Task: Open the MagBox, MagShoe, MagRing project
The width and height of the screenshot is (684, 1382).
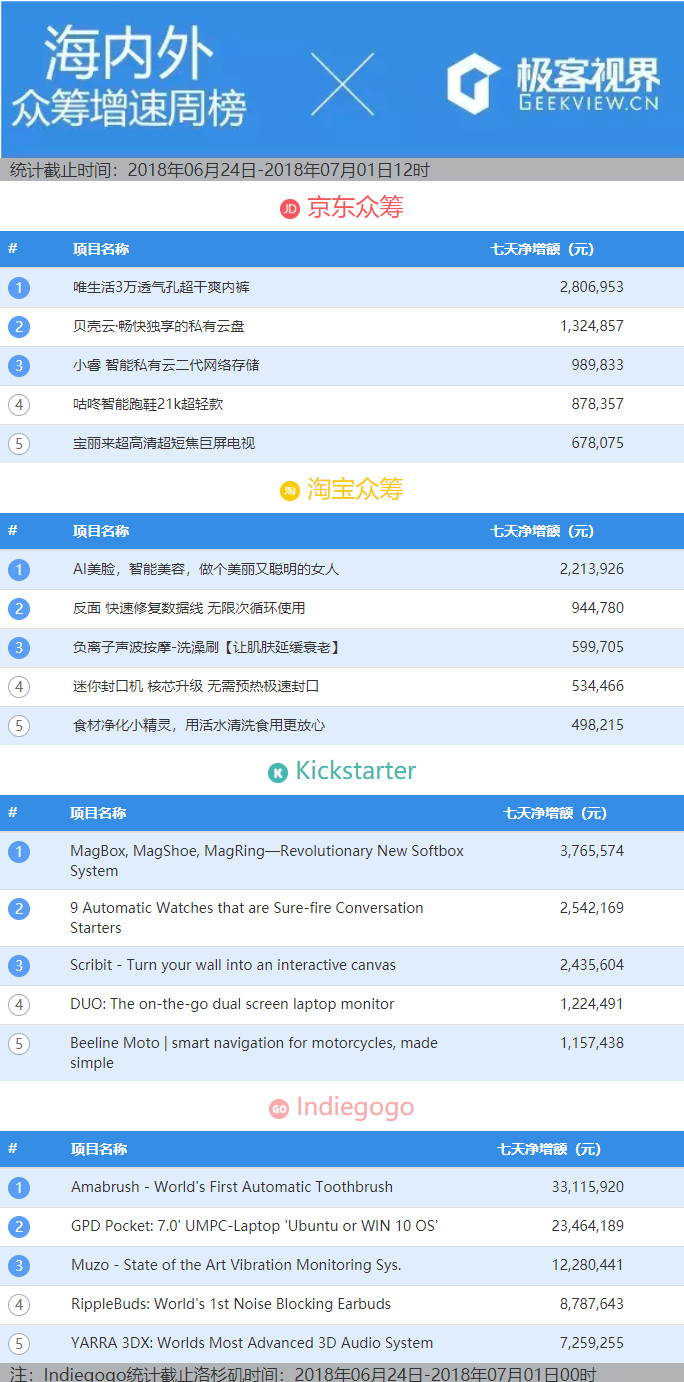Action: 267,860
